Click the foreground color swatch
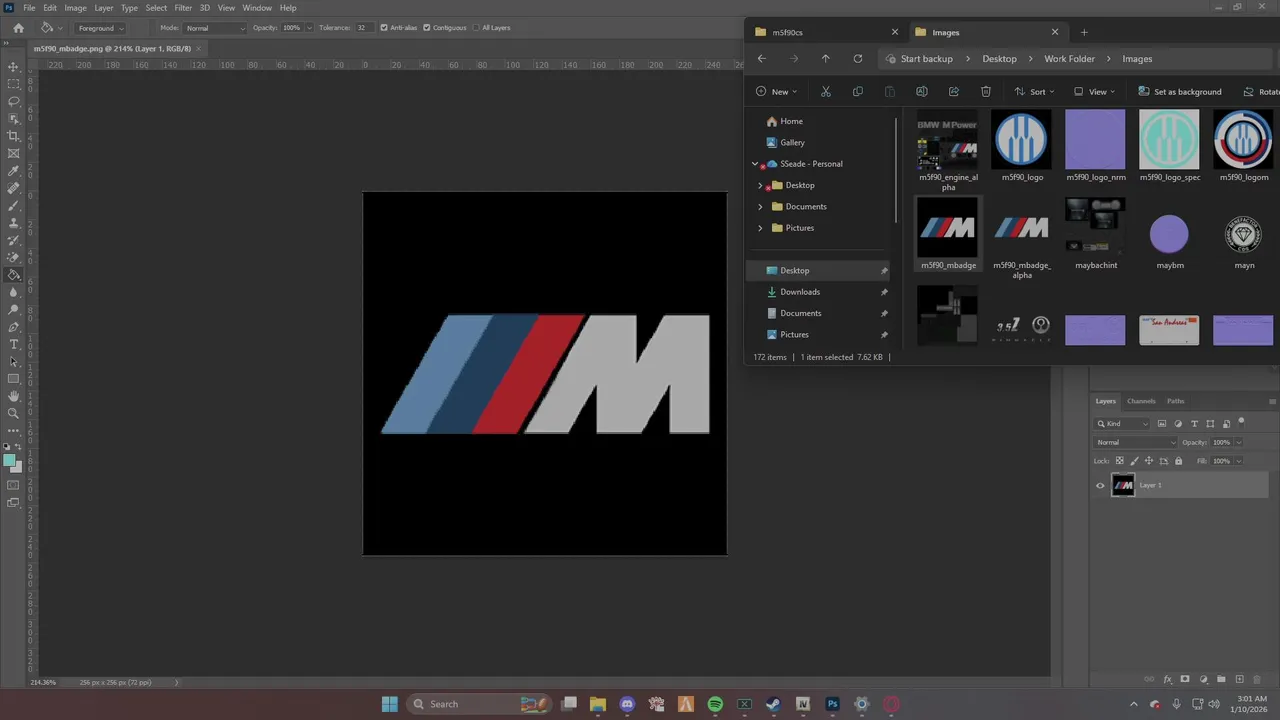Image resolution: width=1280 pixels, height=720 pixels. [9, 461]
